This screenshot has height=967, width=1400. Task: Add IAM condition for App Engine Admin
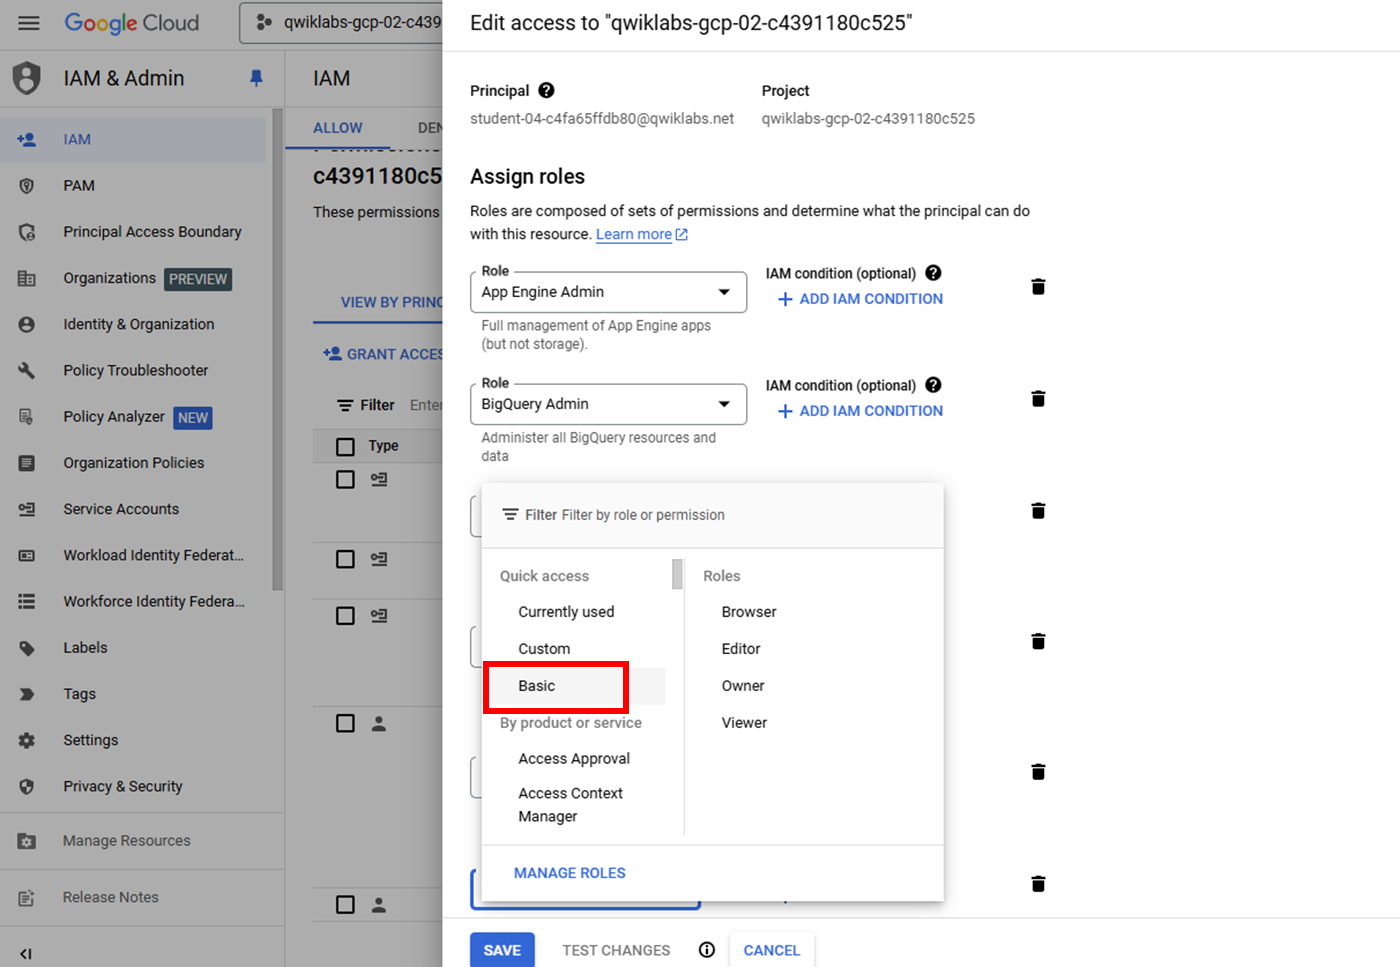point(860,299)
